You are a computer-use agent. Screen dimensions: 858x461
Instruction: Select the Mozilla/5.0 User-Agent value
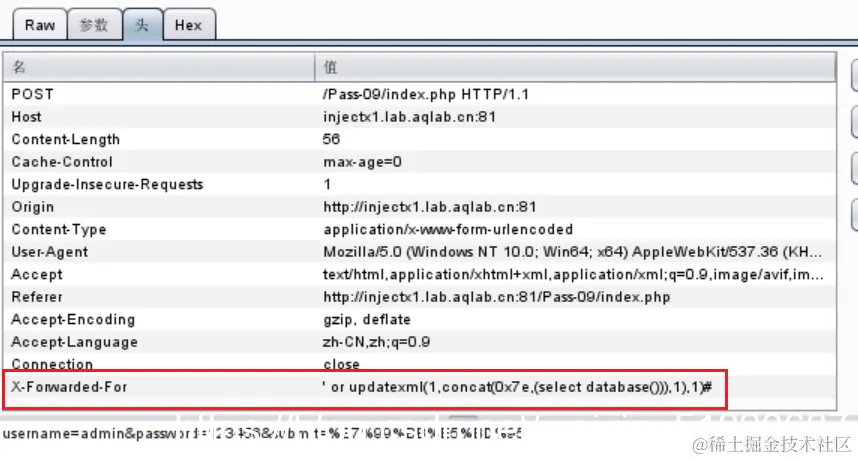pos(572,252)
